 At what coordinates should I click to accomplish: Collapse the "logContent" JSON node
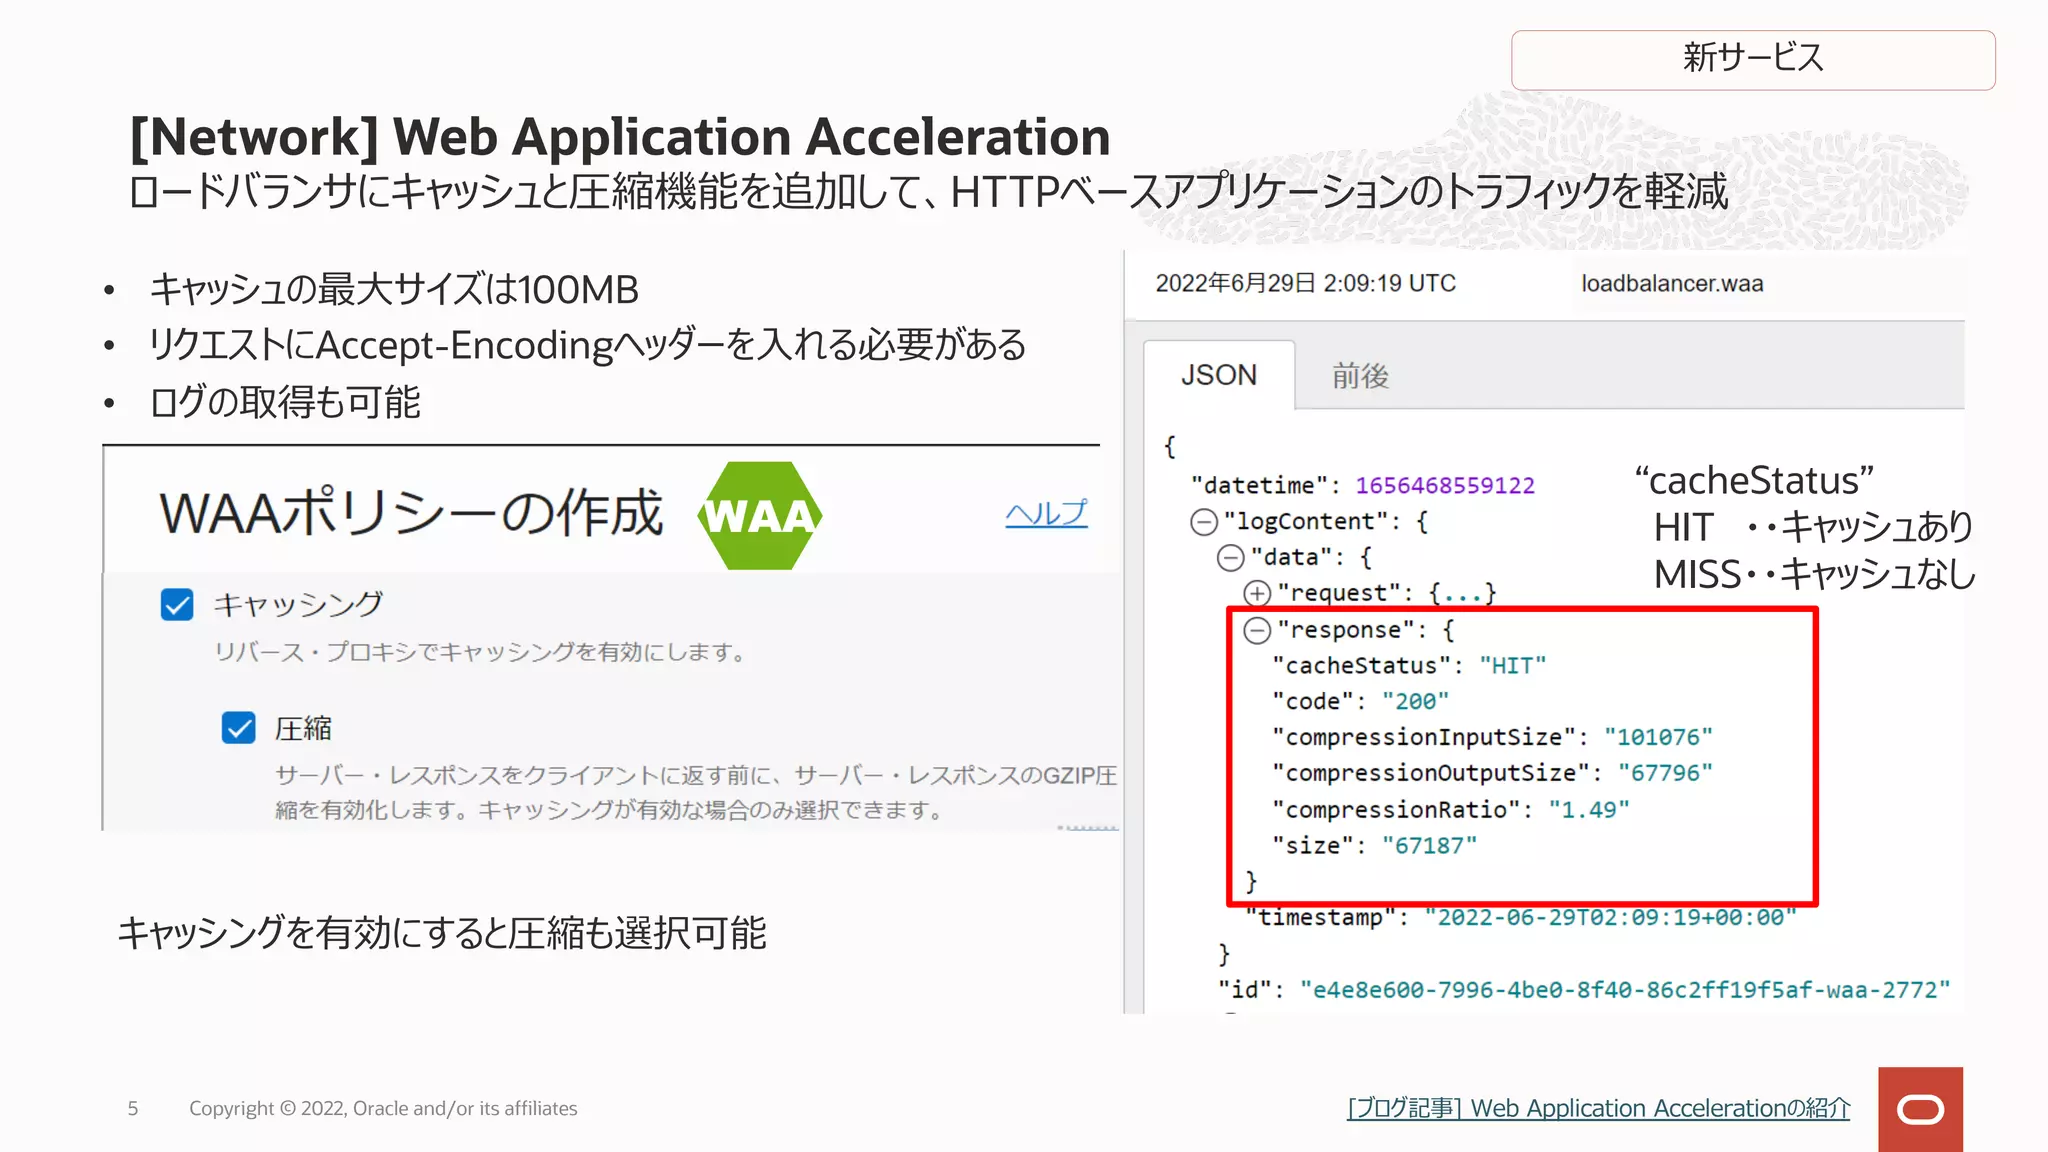(1204, 522)
